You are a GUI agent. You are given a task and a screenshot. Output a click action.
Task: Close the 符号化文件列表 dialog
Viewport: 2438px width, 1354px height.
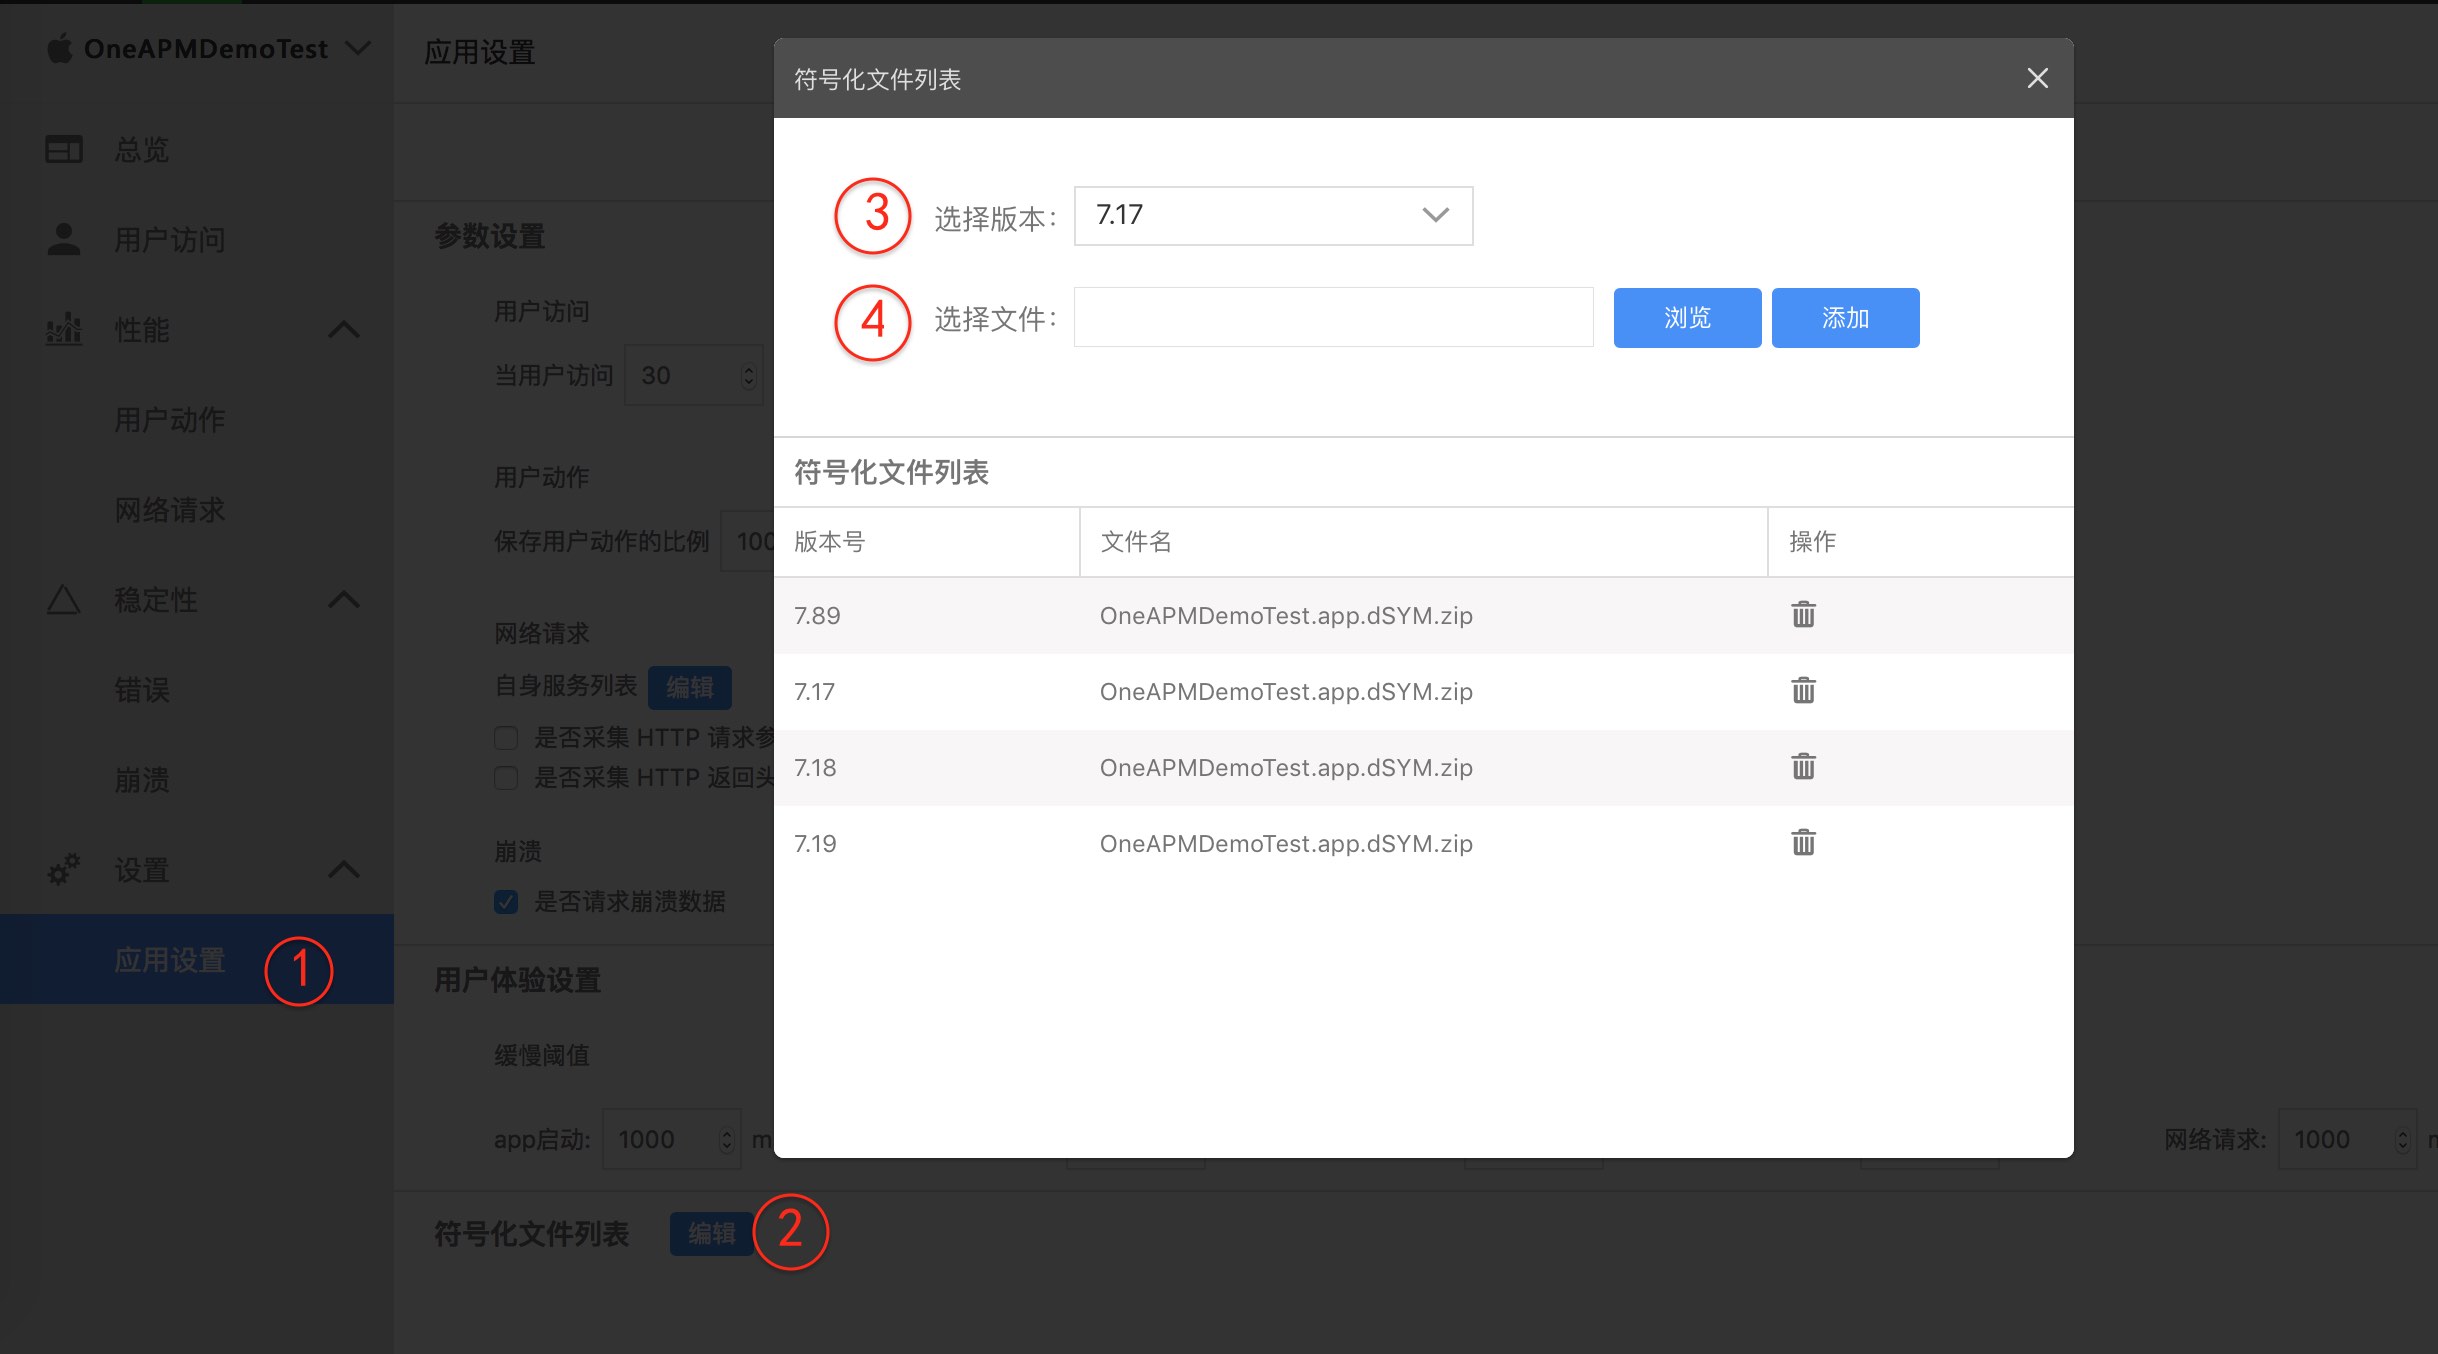(2037, 78)
